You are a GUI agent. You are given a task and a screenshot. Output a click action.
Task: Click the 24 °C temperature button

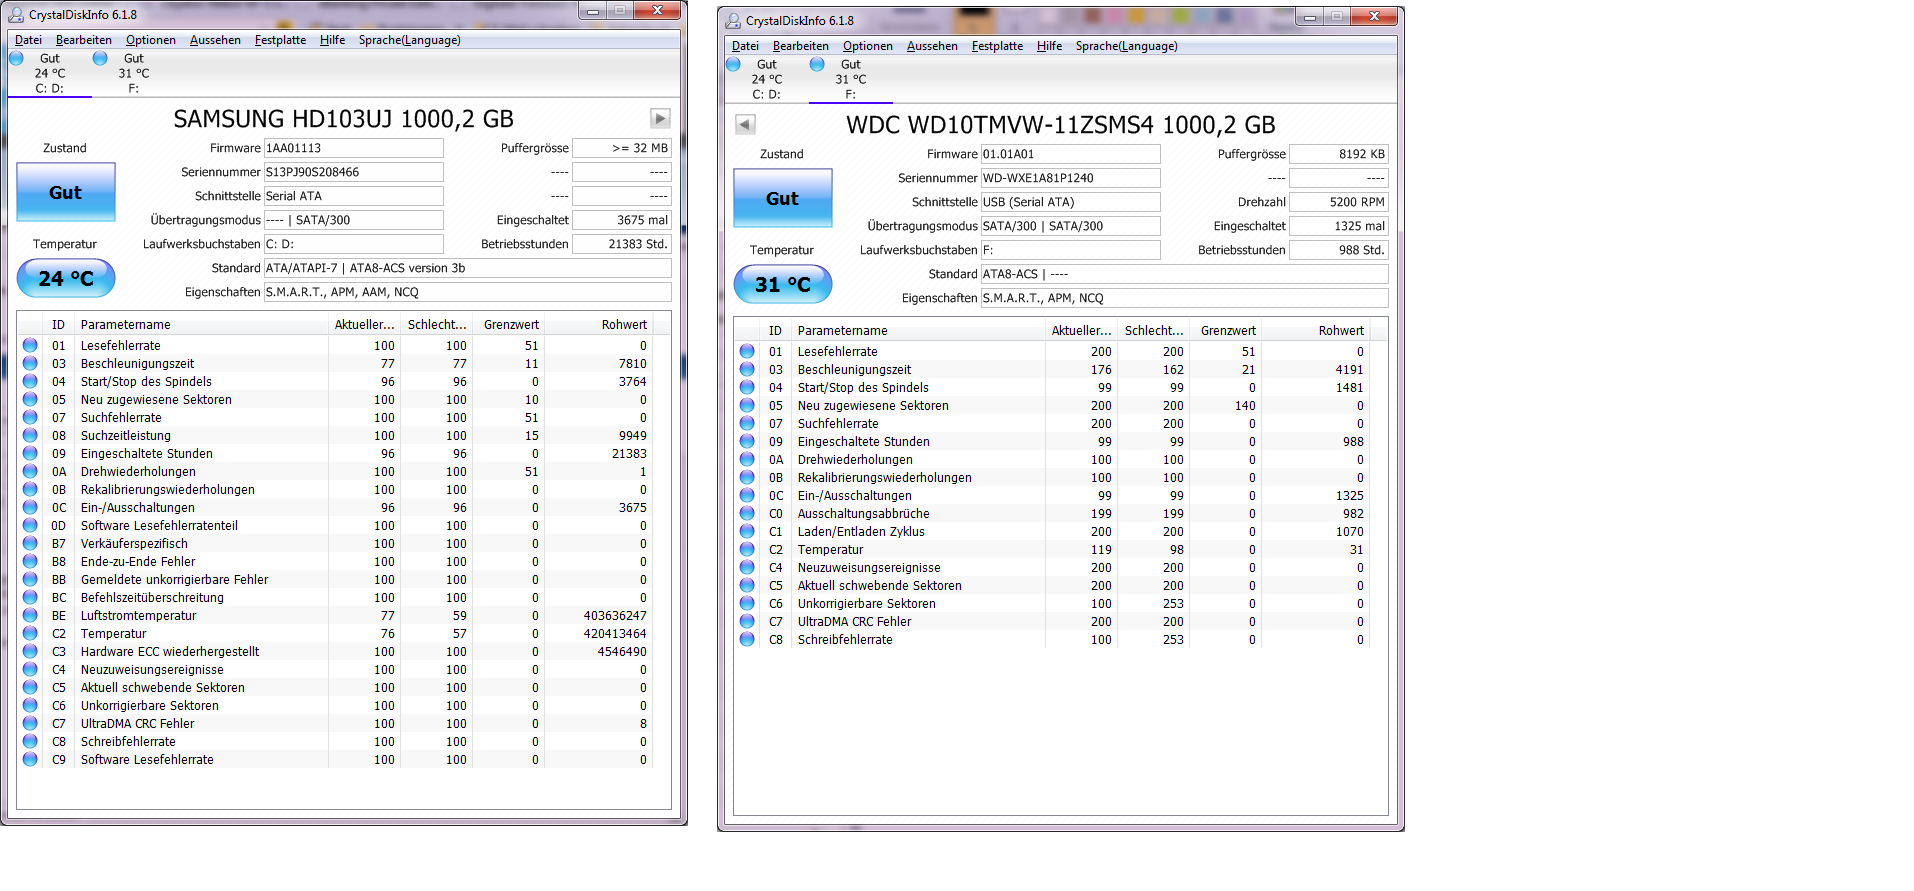(66, 278)
